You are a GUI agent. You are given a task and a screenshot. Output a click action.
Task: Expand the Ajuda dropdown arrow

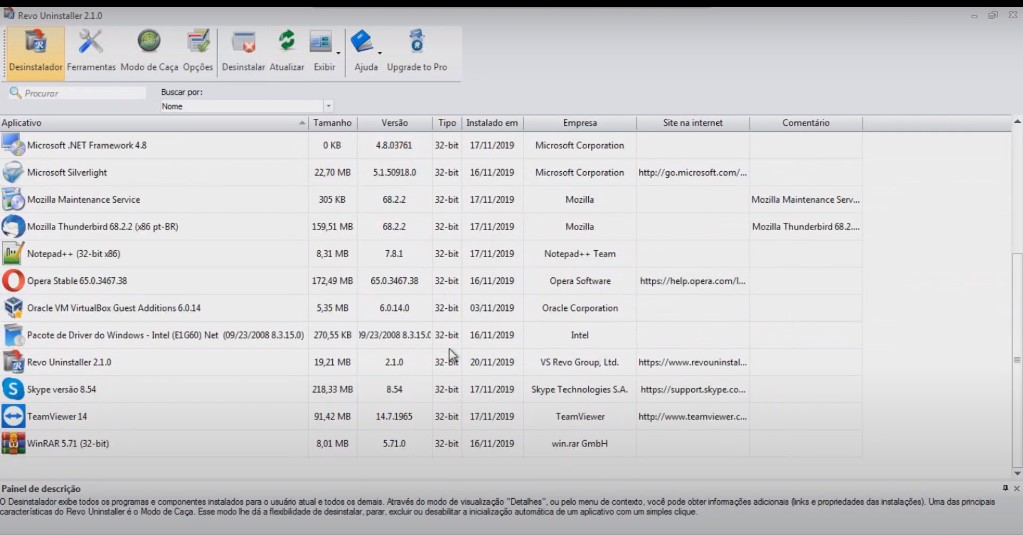(380, 53)
